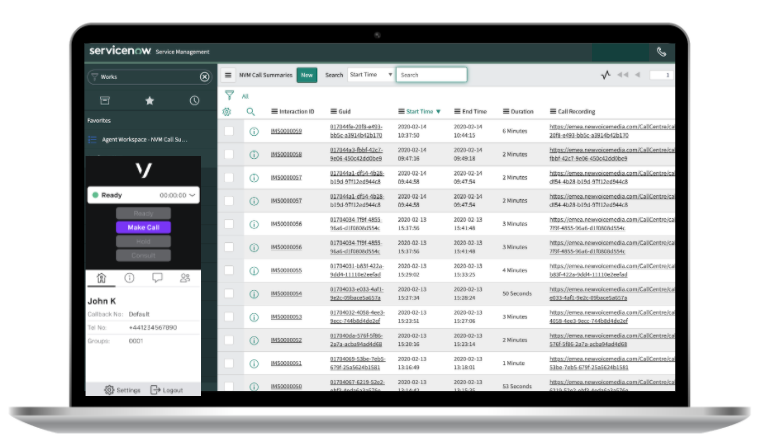760x448 pixels.
Task: Click the page number field
Action: 662,75
